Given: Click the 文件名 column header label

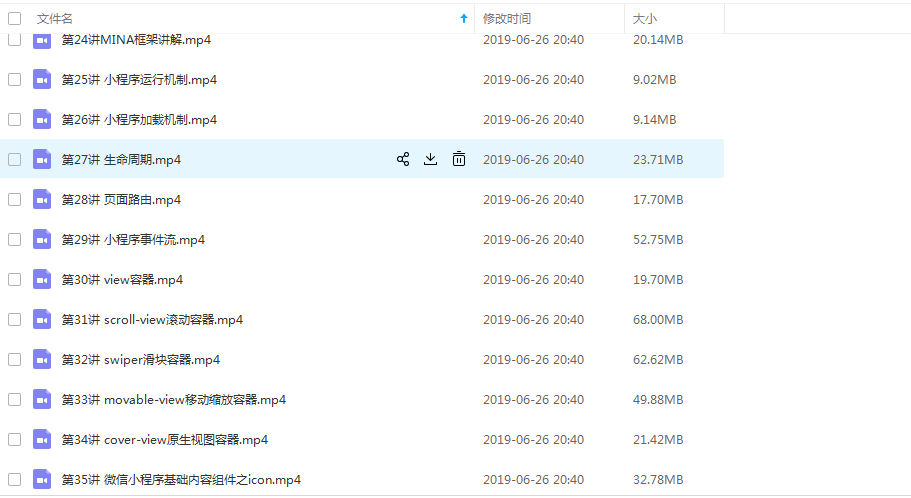Looking at the screenshot, I should [x=54, y=18].
